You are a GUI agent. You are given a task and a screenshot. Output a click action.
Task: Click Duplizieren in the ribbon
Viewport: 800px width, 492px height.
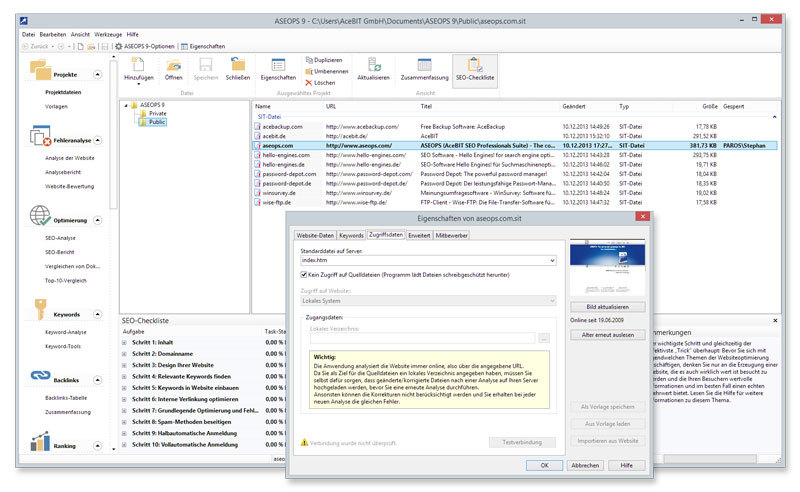pyautogui.click(x=324, y=60)
